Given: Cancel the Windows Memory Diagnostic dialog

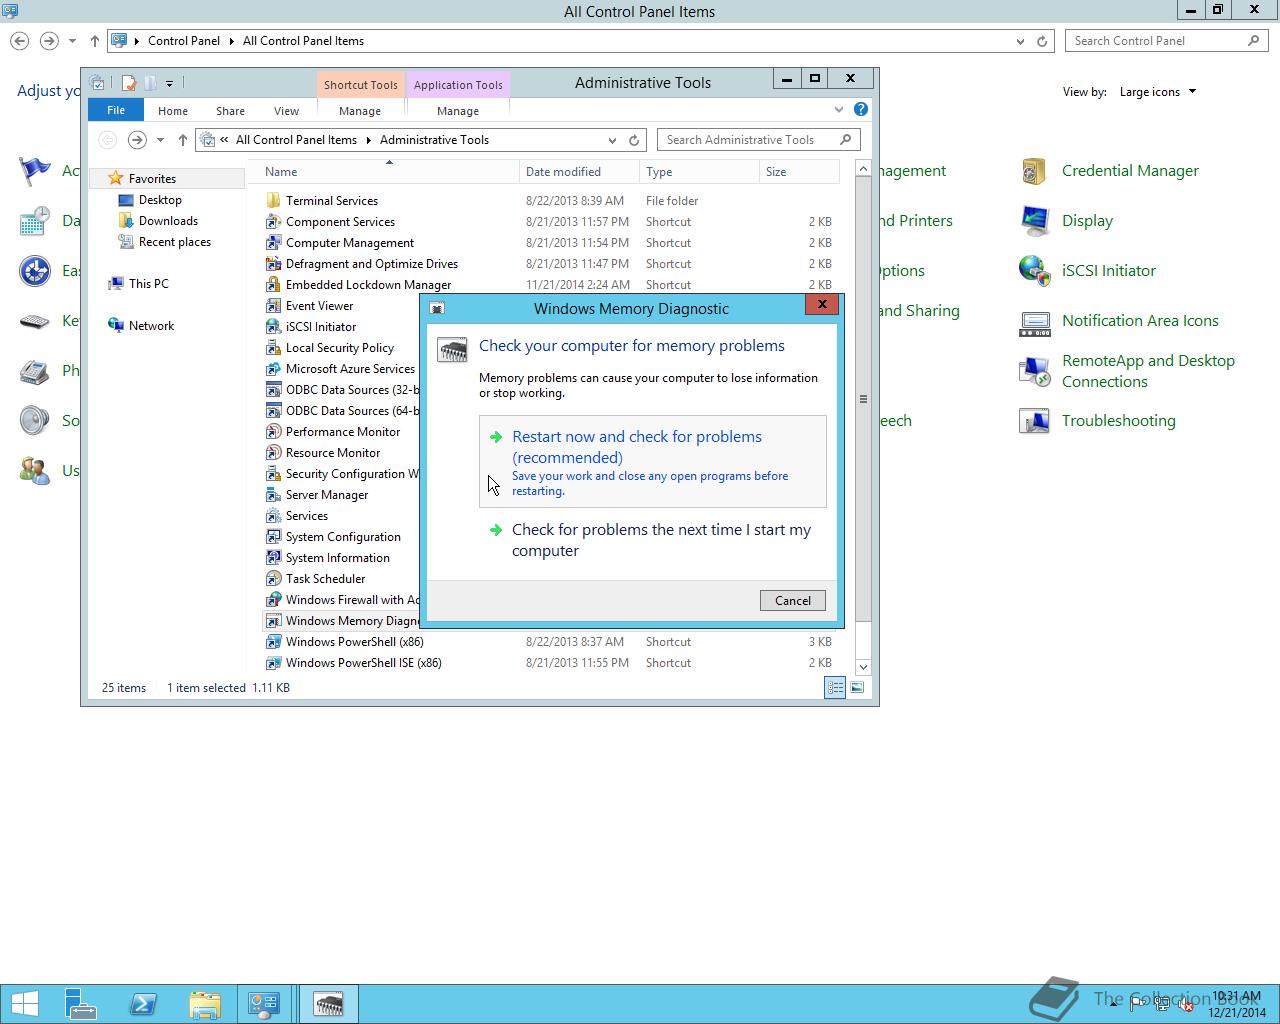Looking at the screenshot, I should click(x=792, y=600).
